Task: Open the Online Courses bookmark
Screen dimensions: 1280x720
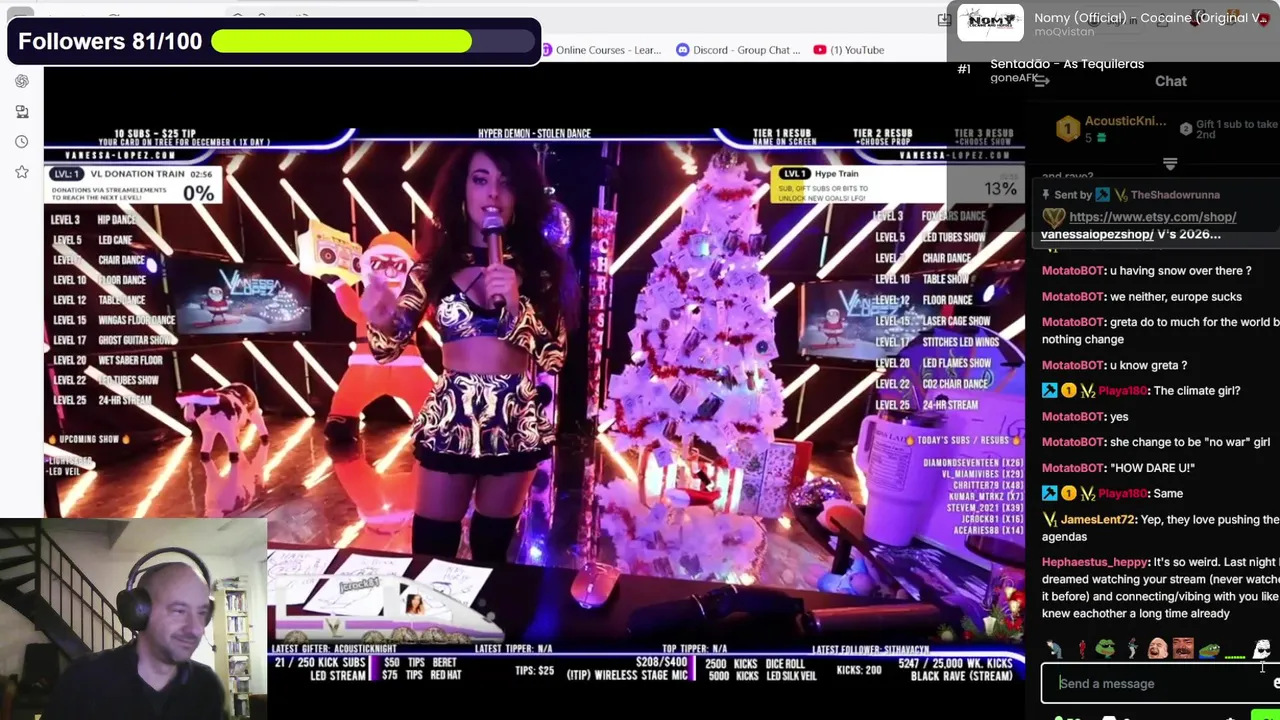Action: [600, 50]
